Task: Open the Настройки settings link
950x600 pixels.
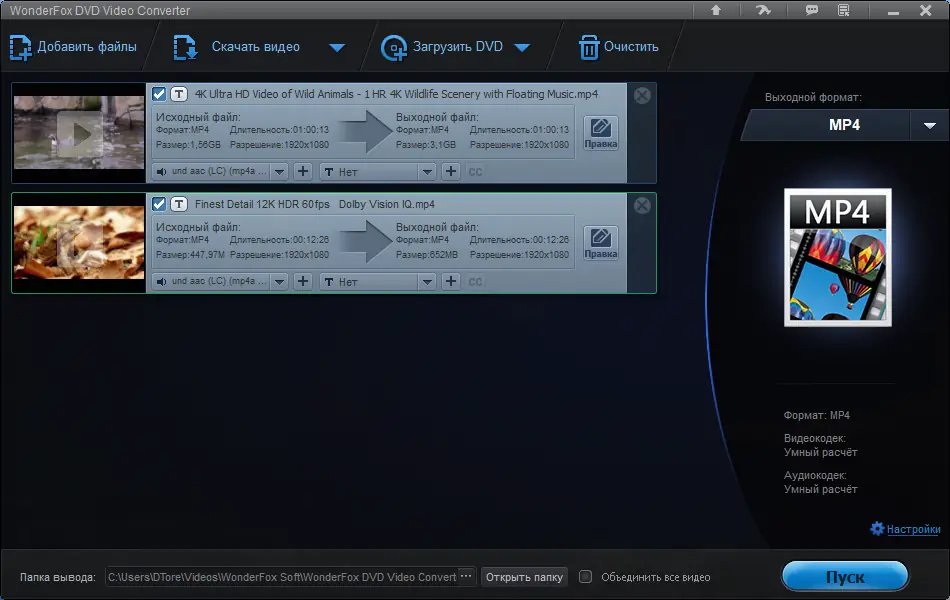Action: 914,529
